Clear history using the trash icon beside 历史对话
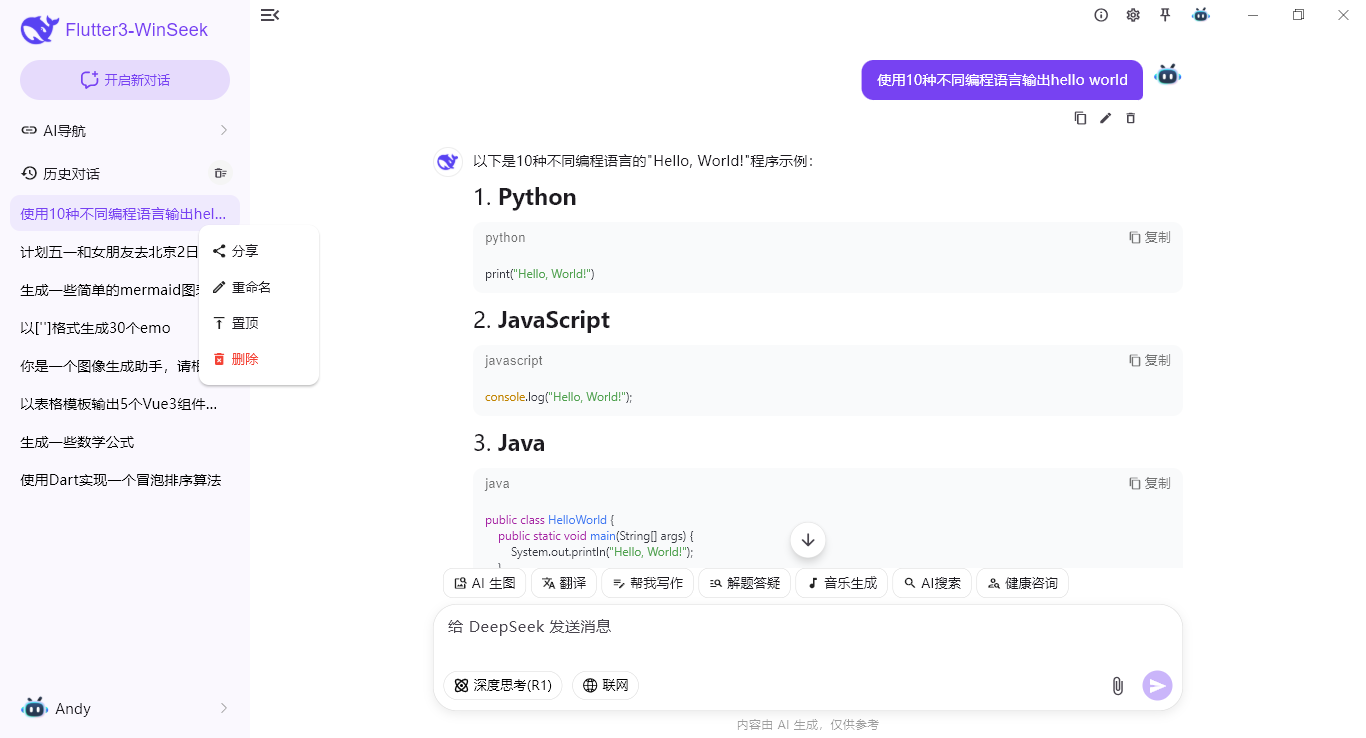This screenshot has height=738, width=1366. (x=220, y=173)
